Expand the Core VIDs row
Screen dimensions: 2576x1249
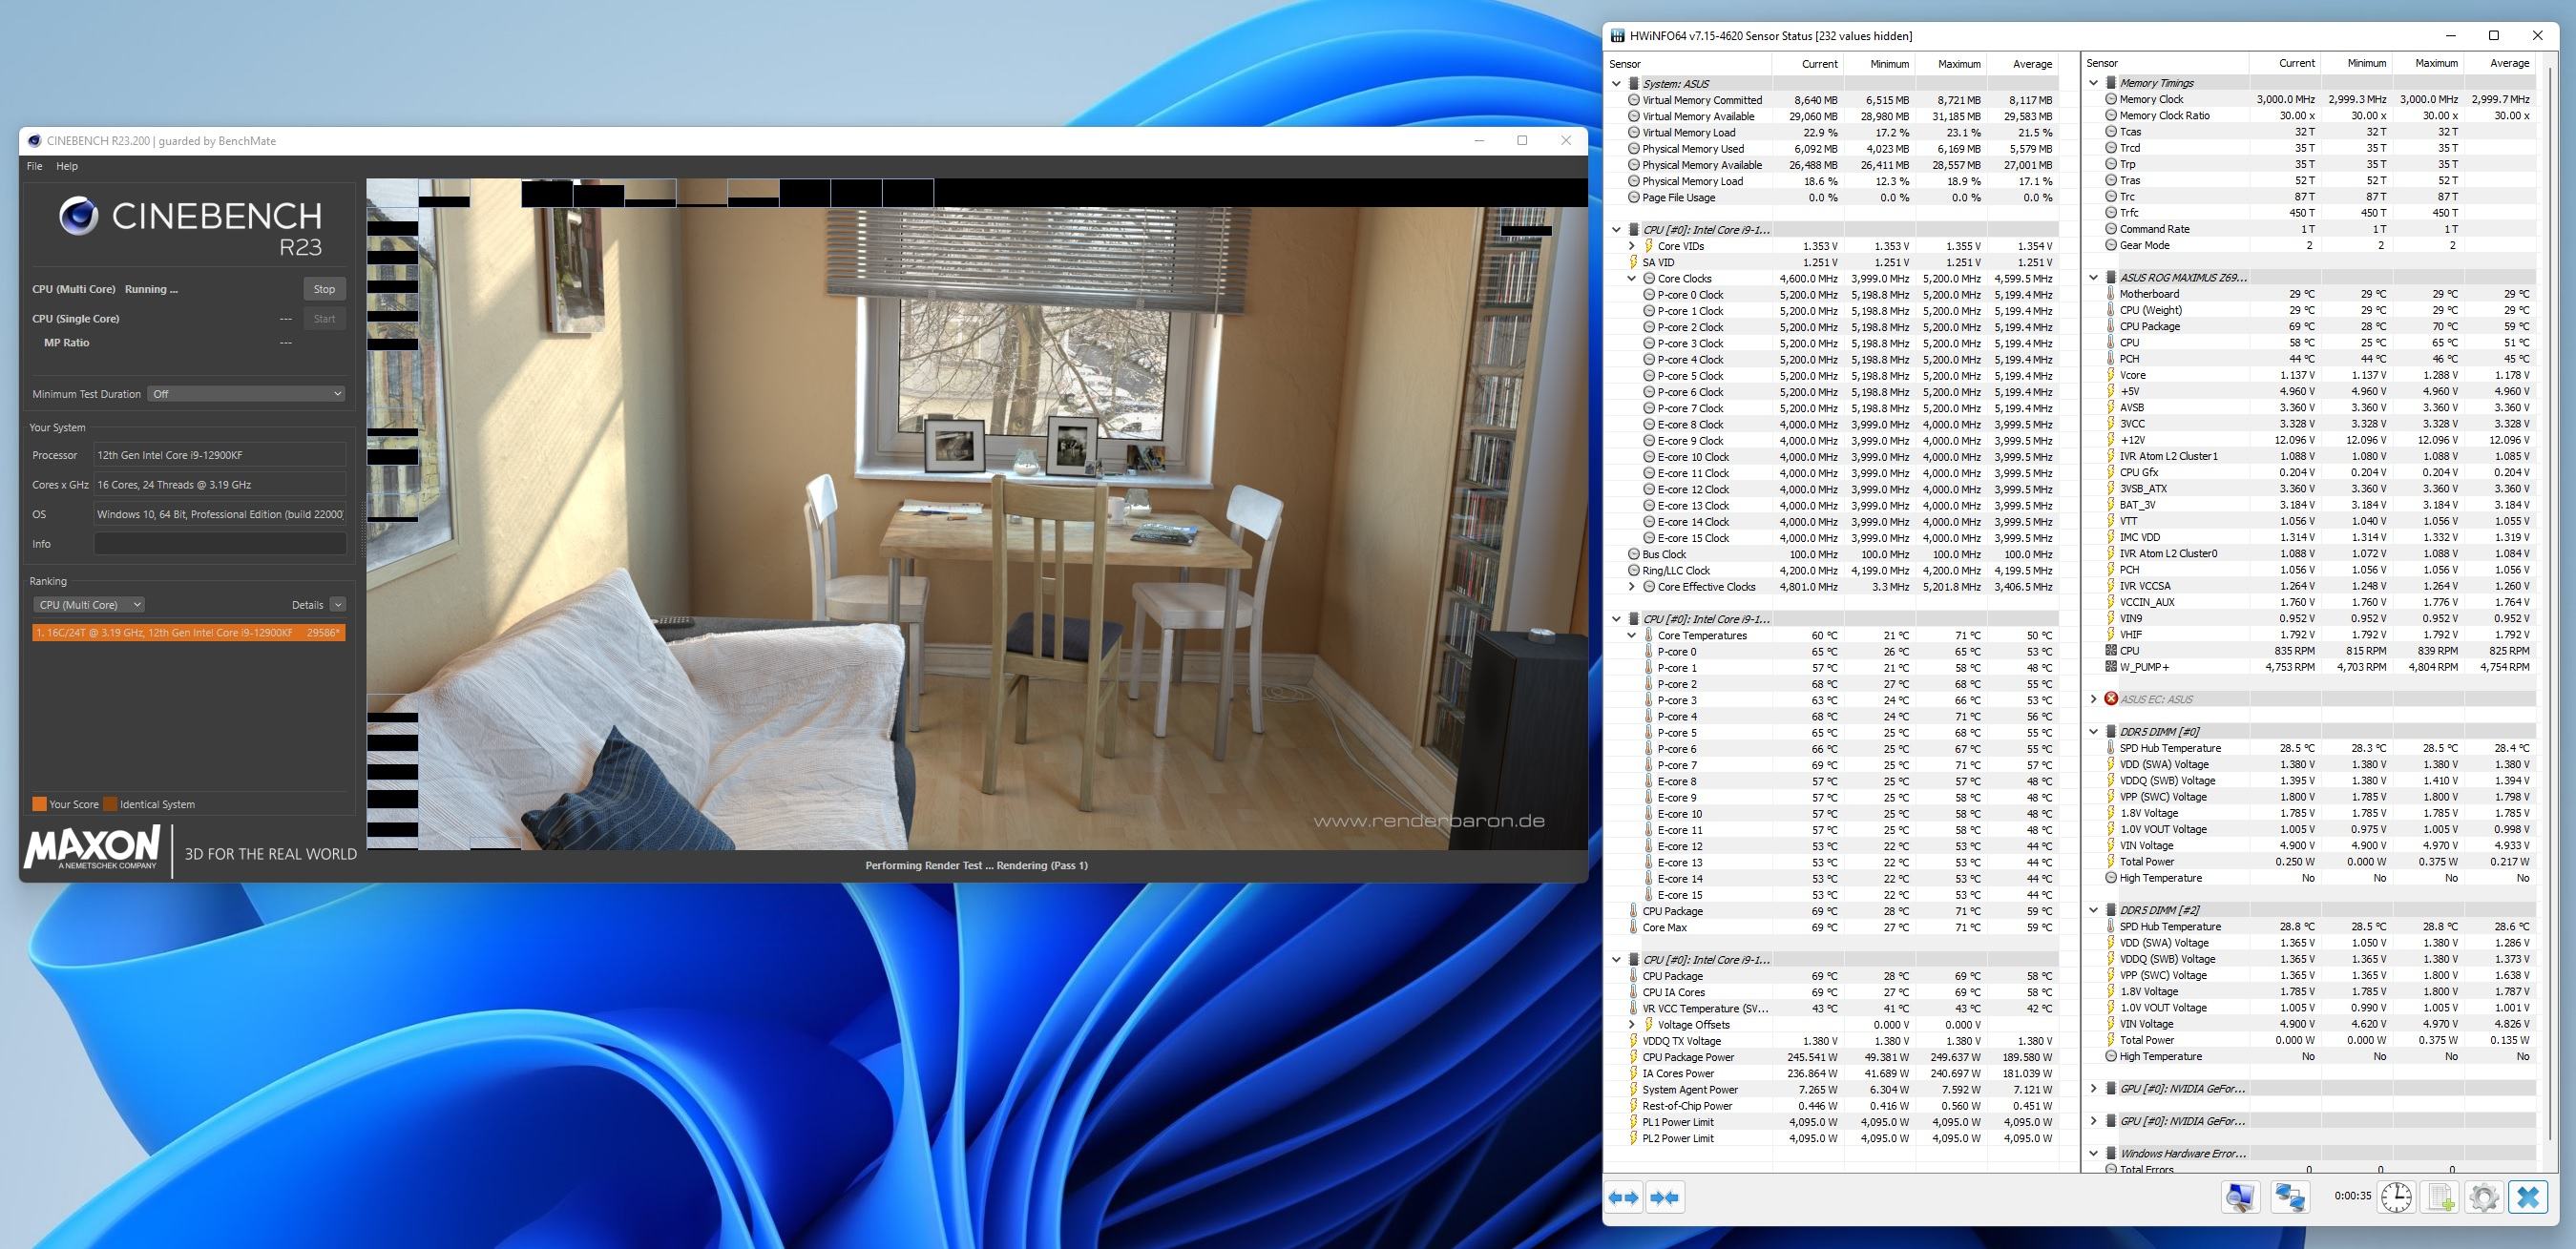point(1632,246)
